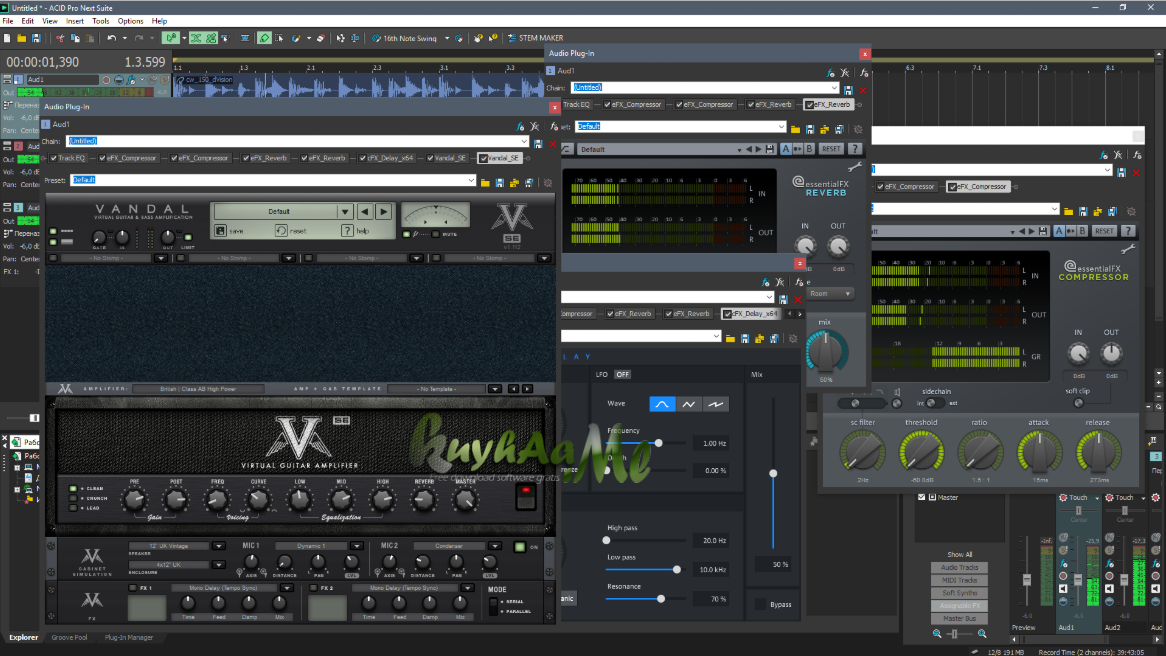Screen dimensions: 1166x656
Task: Click MIDI Tracks button in mixer list
Action: coord(959,580)
